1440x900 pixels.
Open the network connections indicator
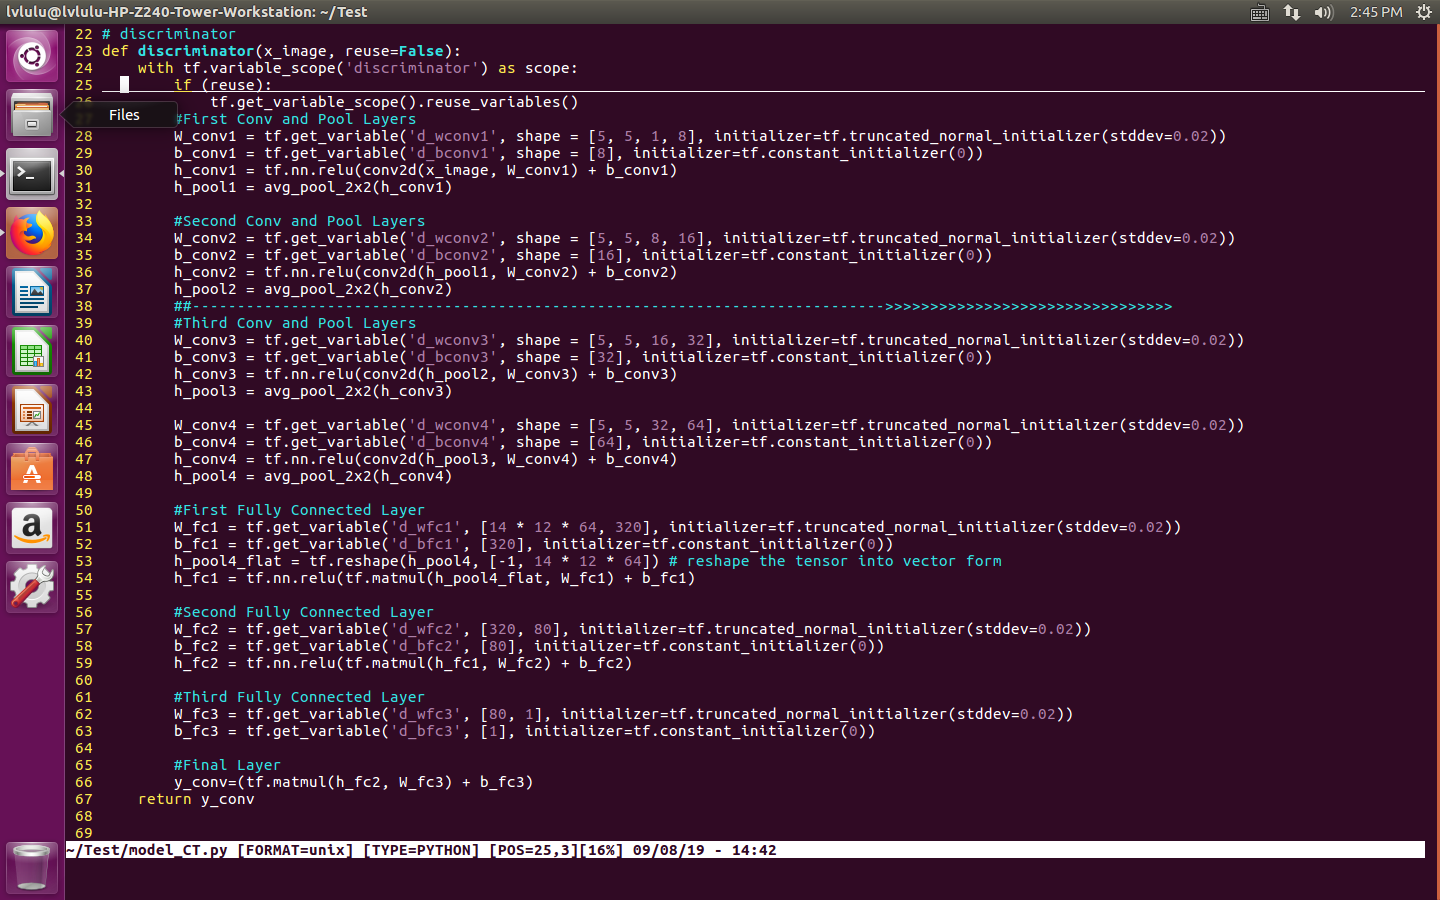(x=1292, y=12)
